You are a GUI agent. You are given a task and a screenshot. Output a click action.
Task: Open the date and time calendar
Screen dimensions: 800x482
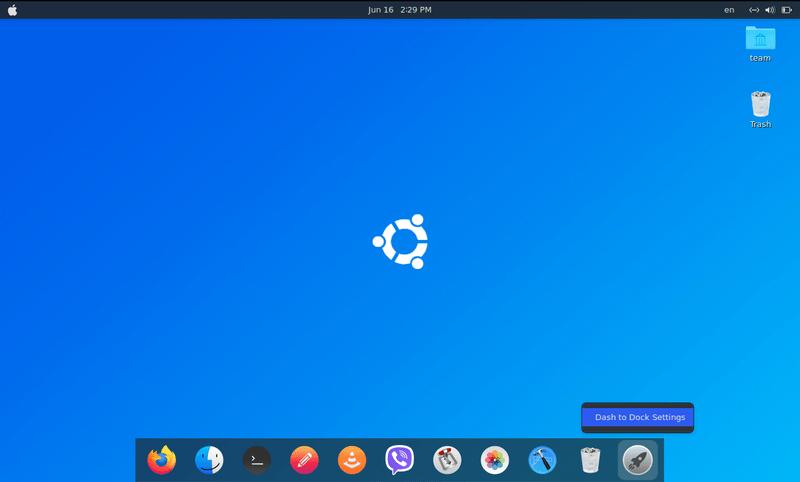click(x=399, y=10)
